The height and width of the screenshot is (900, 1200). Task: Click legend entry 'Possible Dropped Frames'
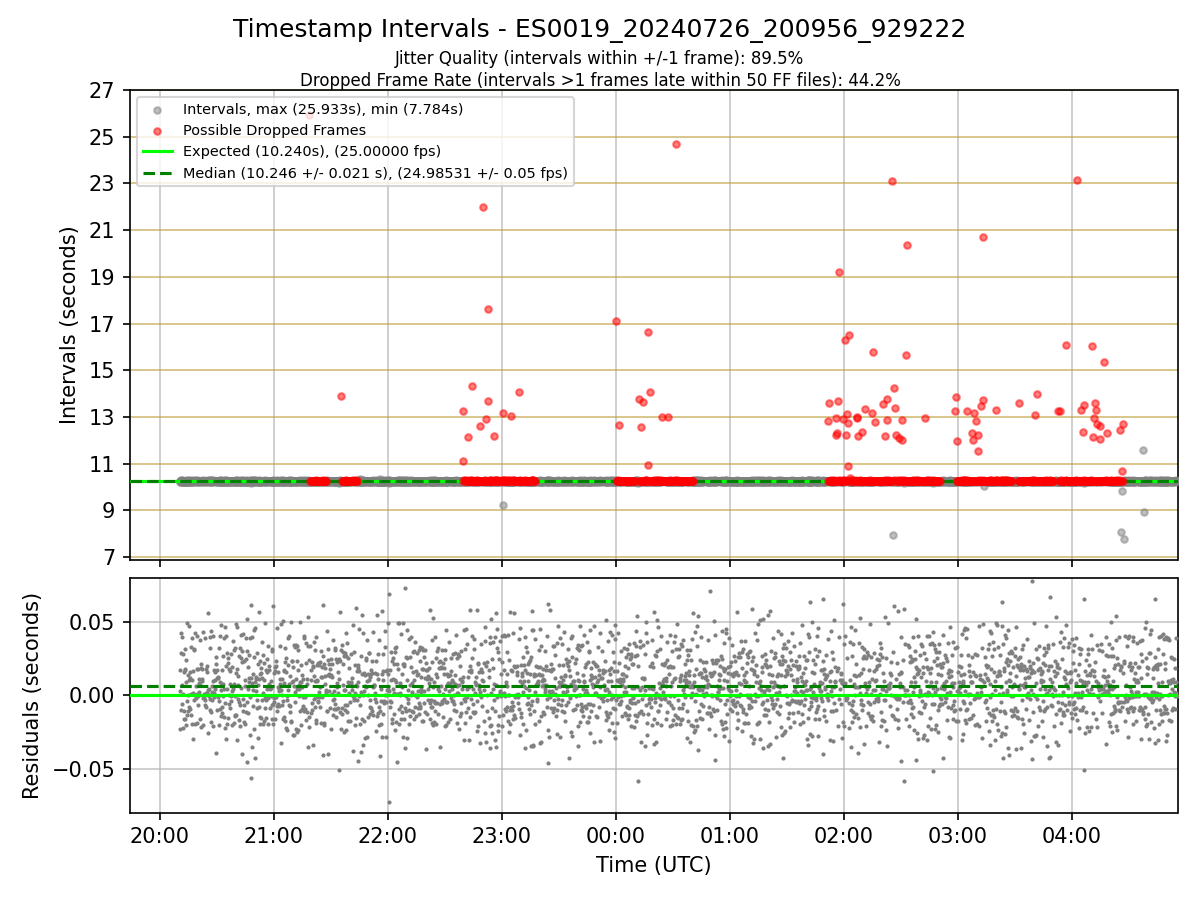[x=274, y=130]
